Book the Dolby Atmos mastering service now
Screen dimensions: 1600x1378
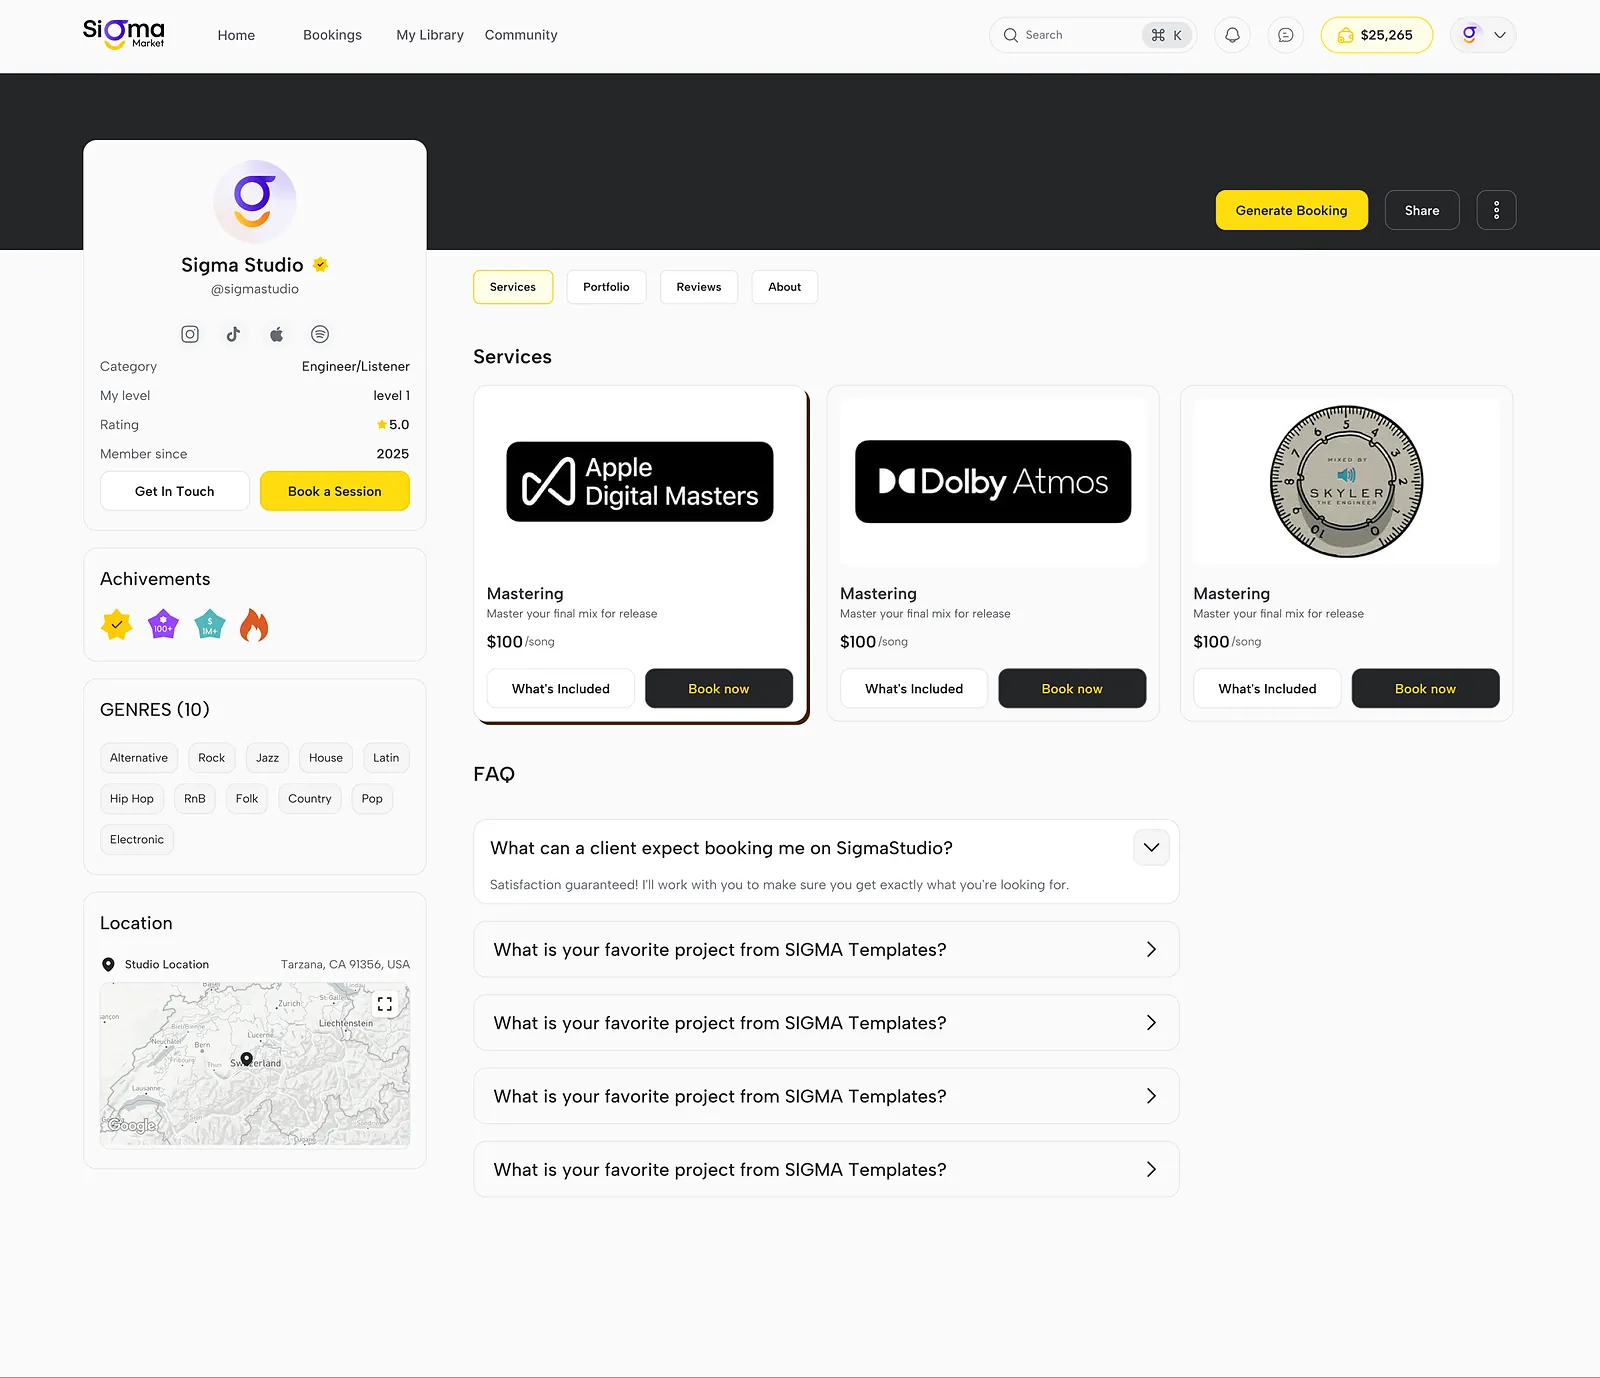(x=1072, y=688)
